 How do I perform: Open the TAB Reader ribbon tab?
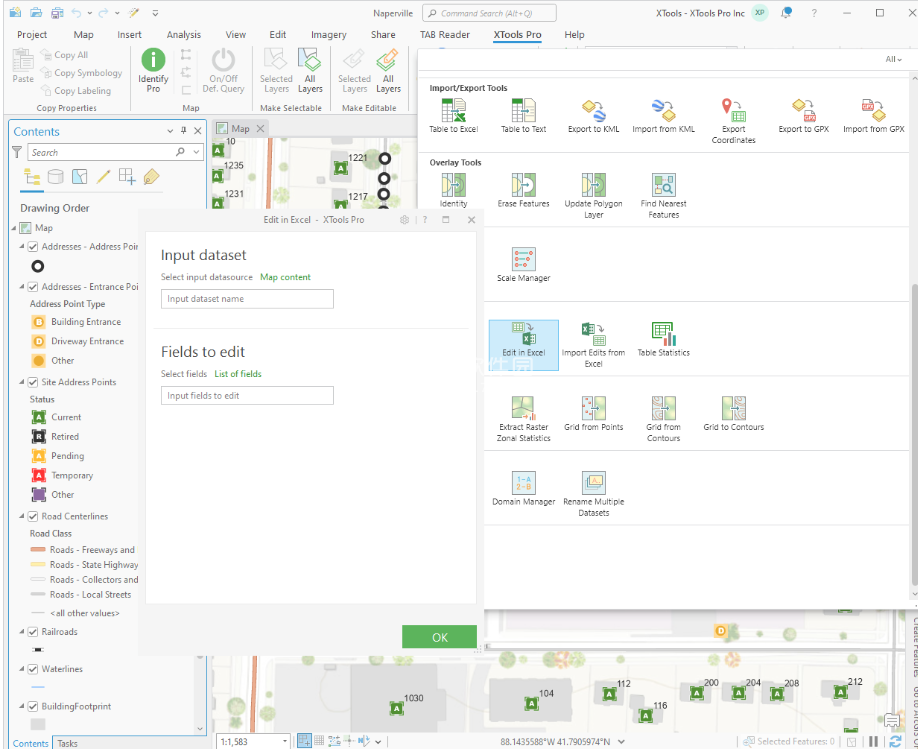pyautogui.click(x=444, y=35)
